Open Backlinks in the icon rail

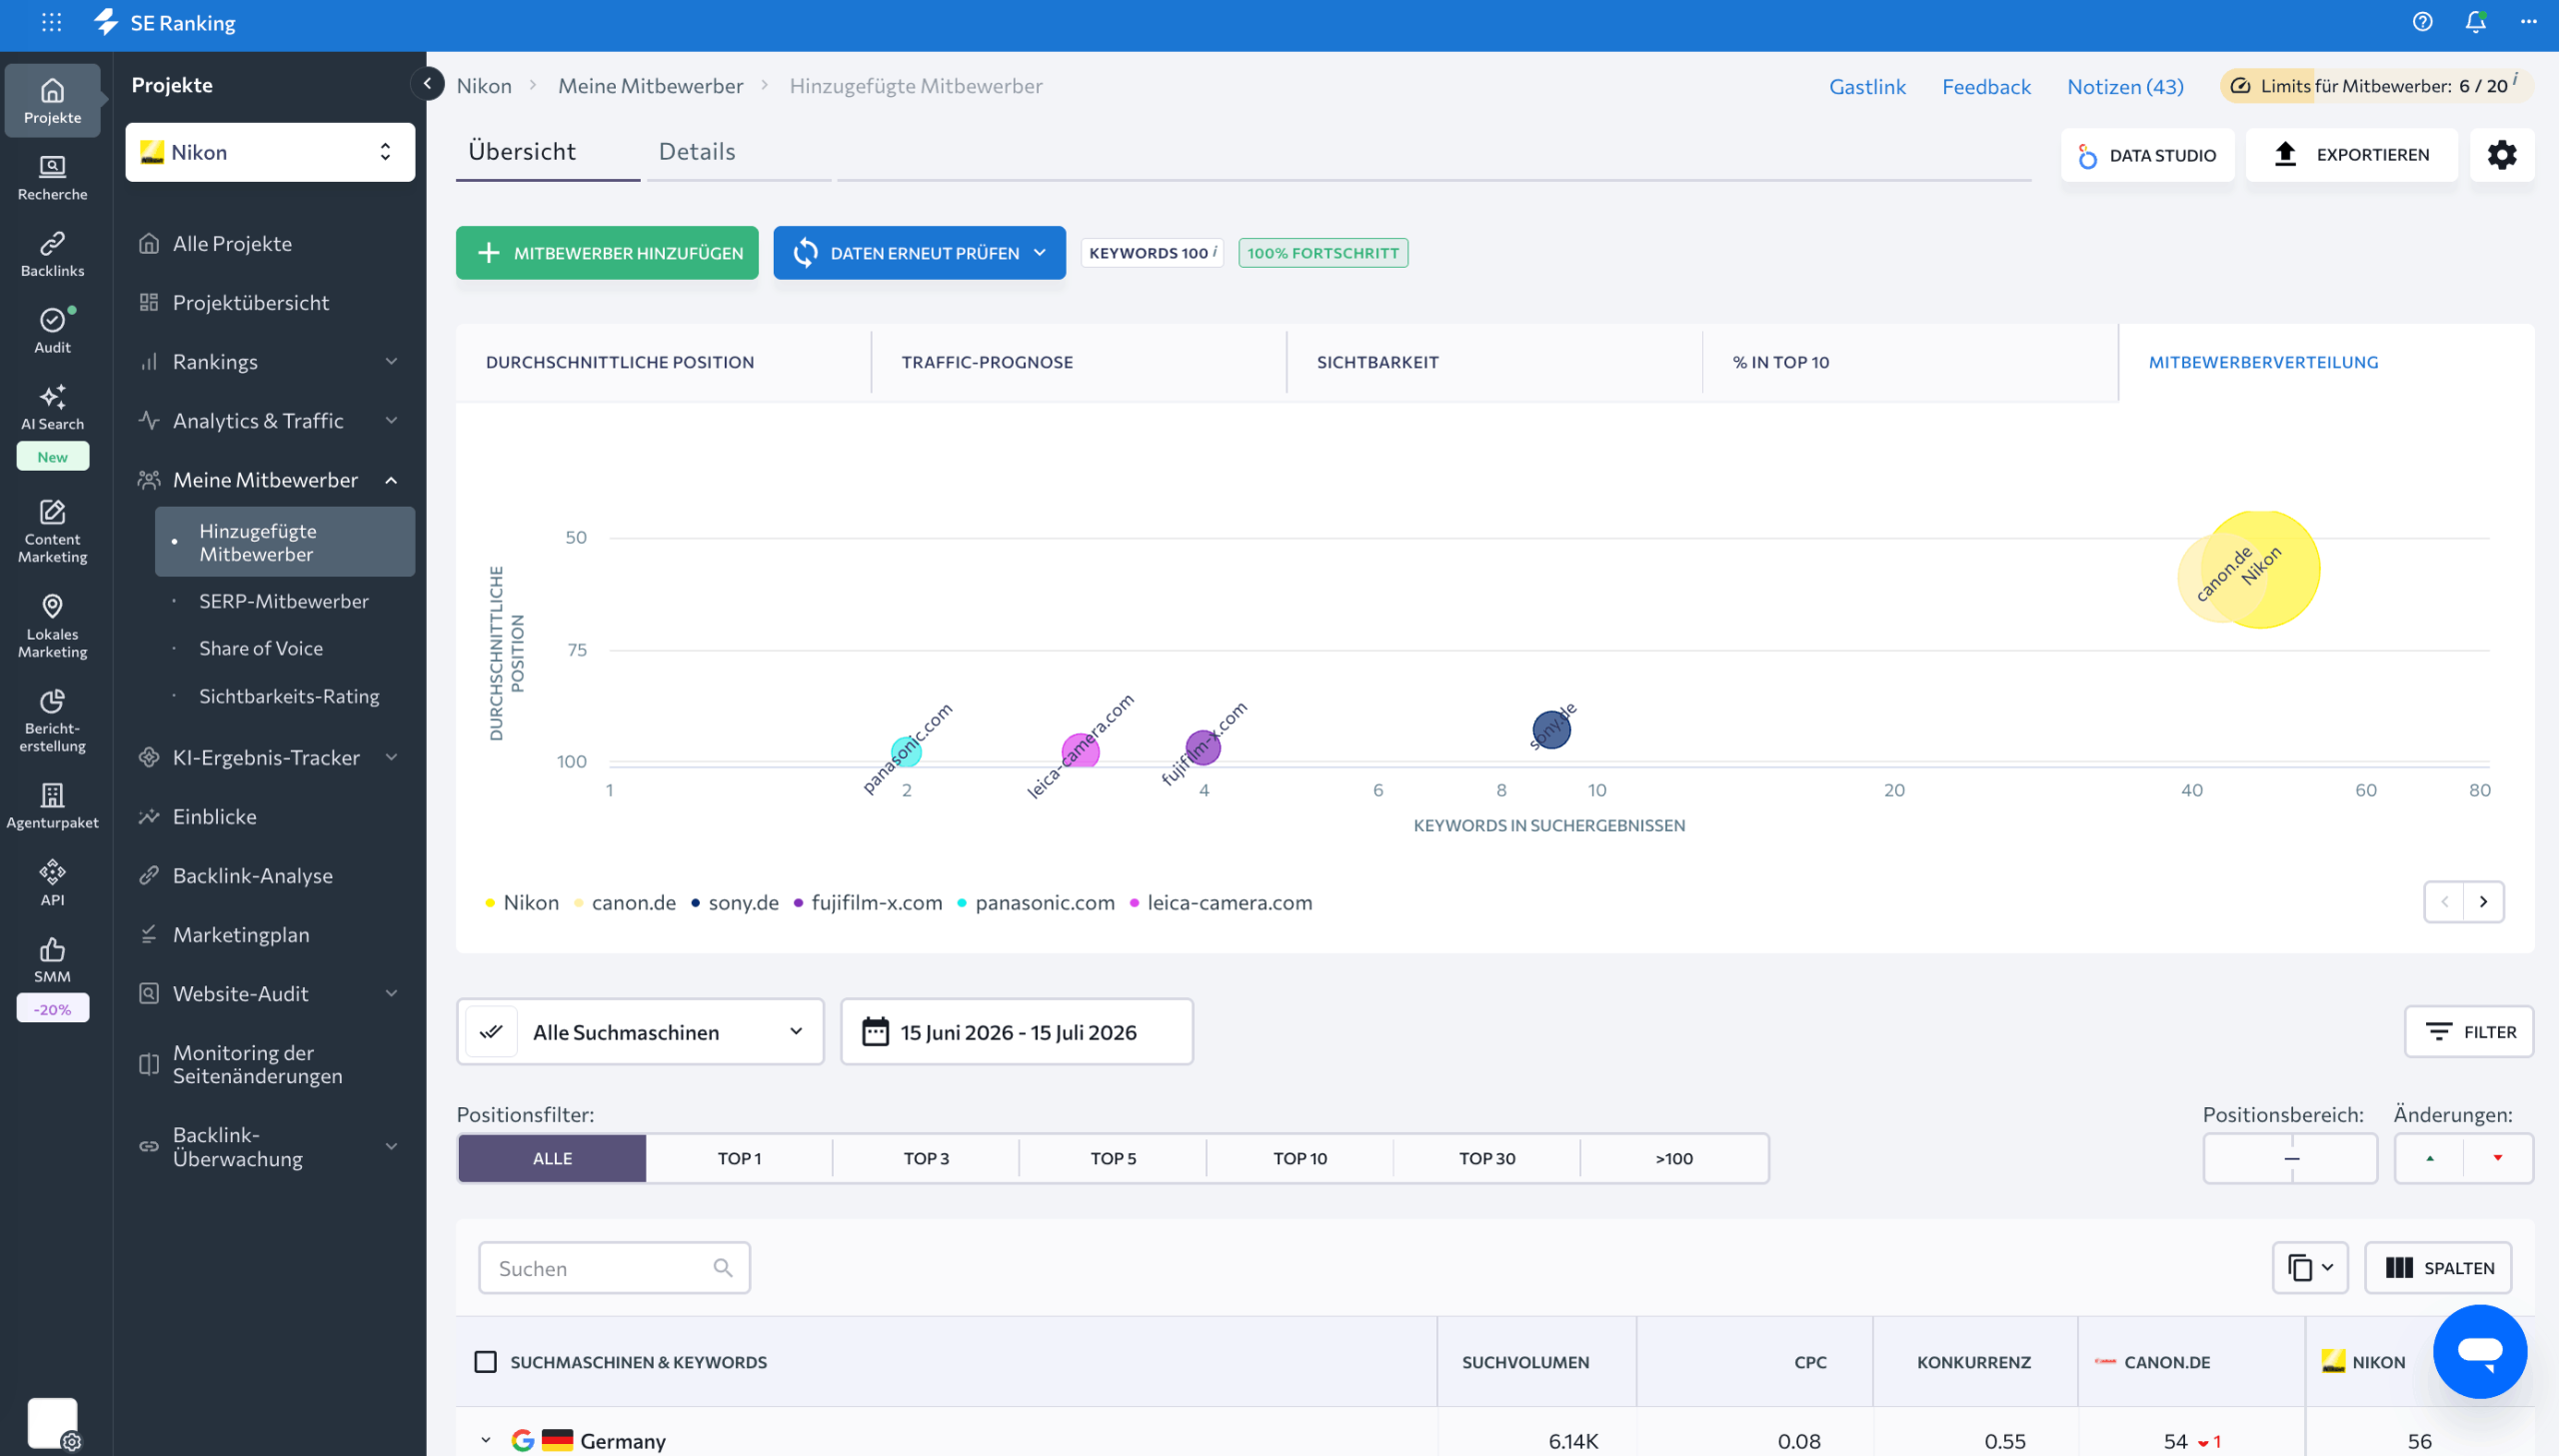pos(53,255)
